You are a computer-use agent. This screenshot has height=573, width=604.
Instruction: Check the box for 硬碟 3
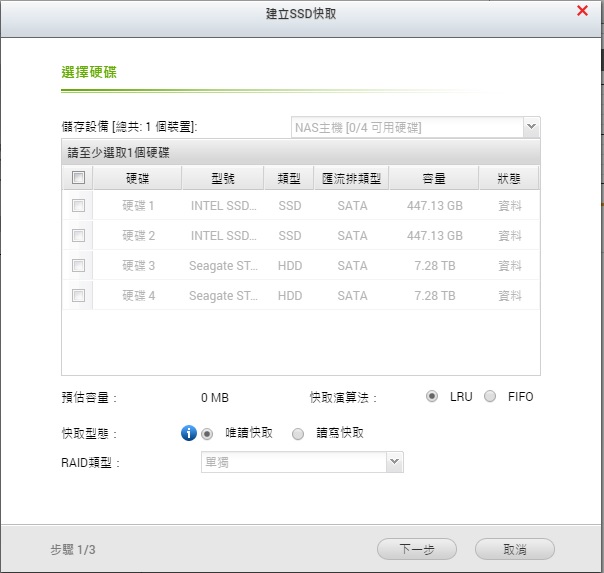pos(79,265)
